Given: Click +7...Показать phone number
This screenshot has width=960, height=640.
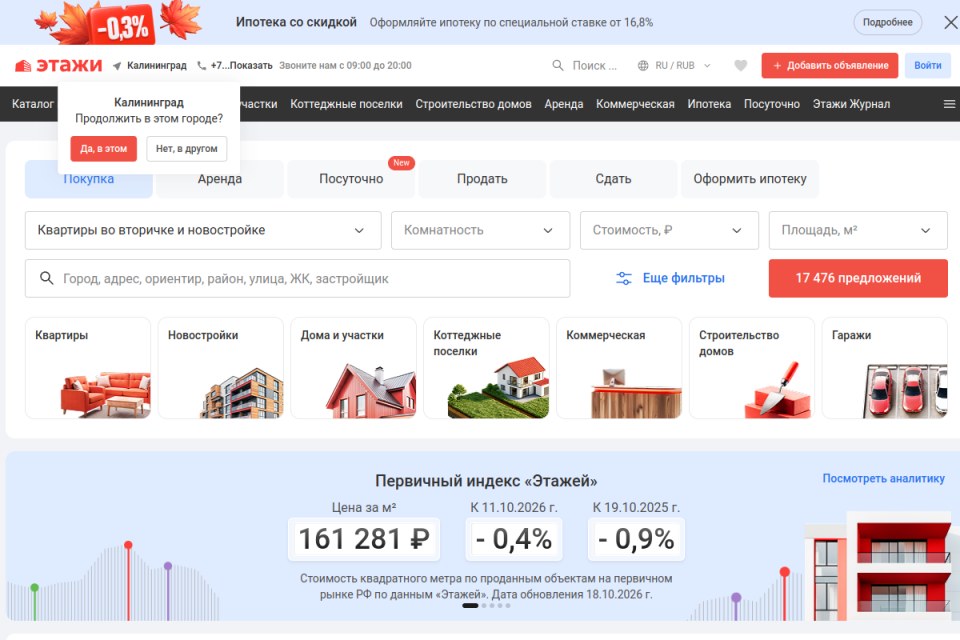Looking at the screenshot, I should (241, 66).
